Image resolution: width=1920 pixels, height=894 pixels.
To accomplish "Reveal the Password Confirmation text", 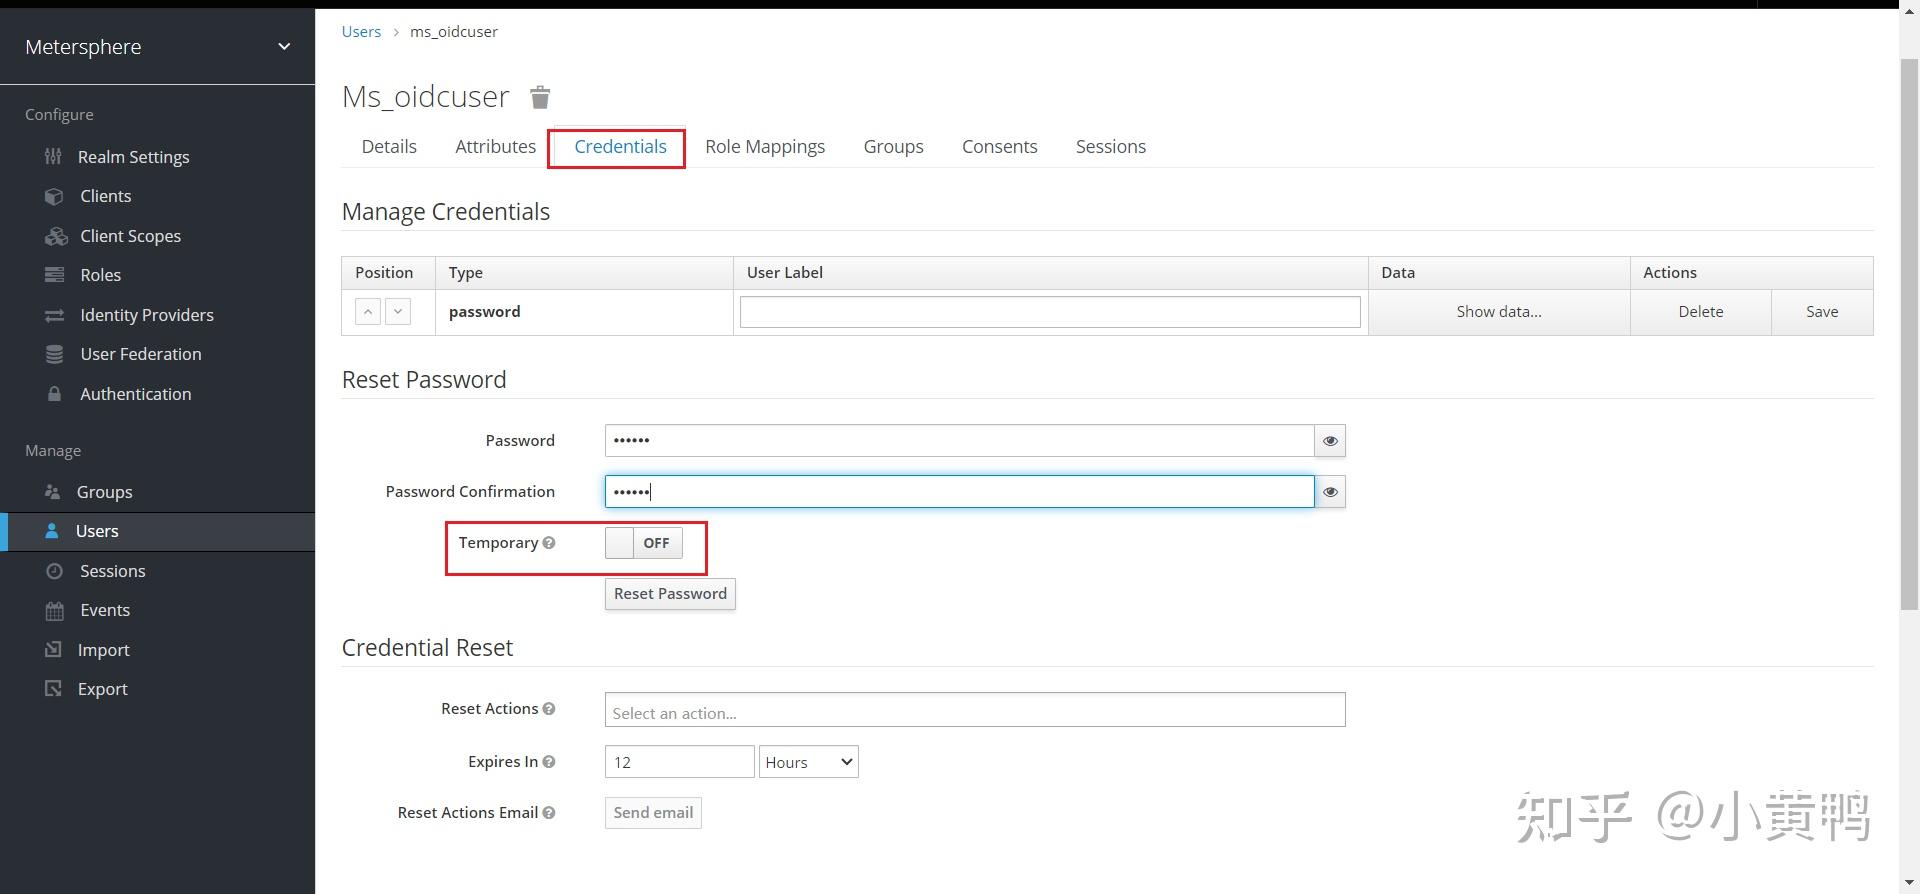I will (1330, 492).
